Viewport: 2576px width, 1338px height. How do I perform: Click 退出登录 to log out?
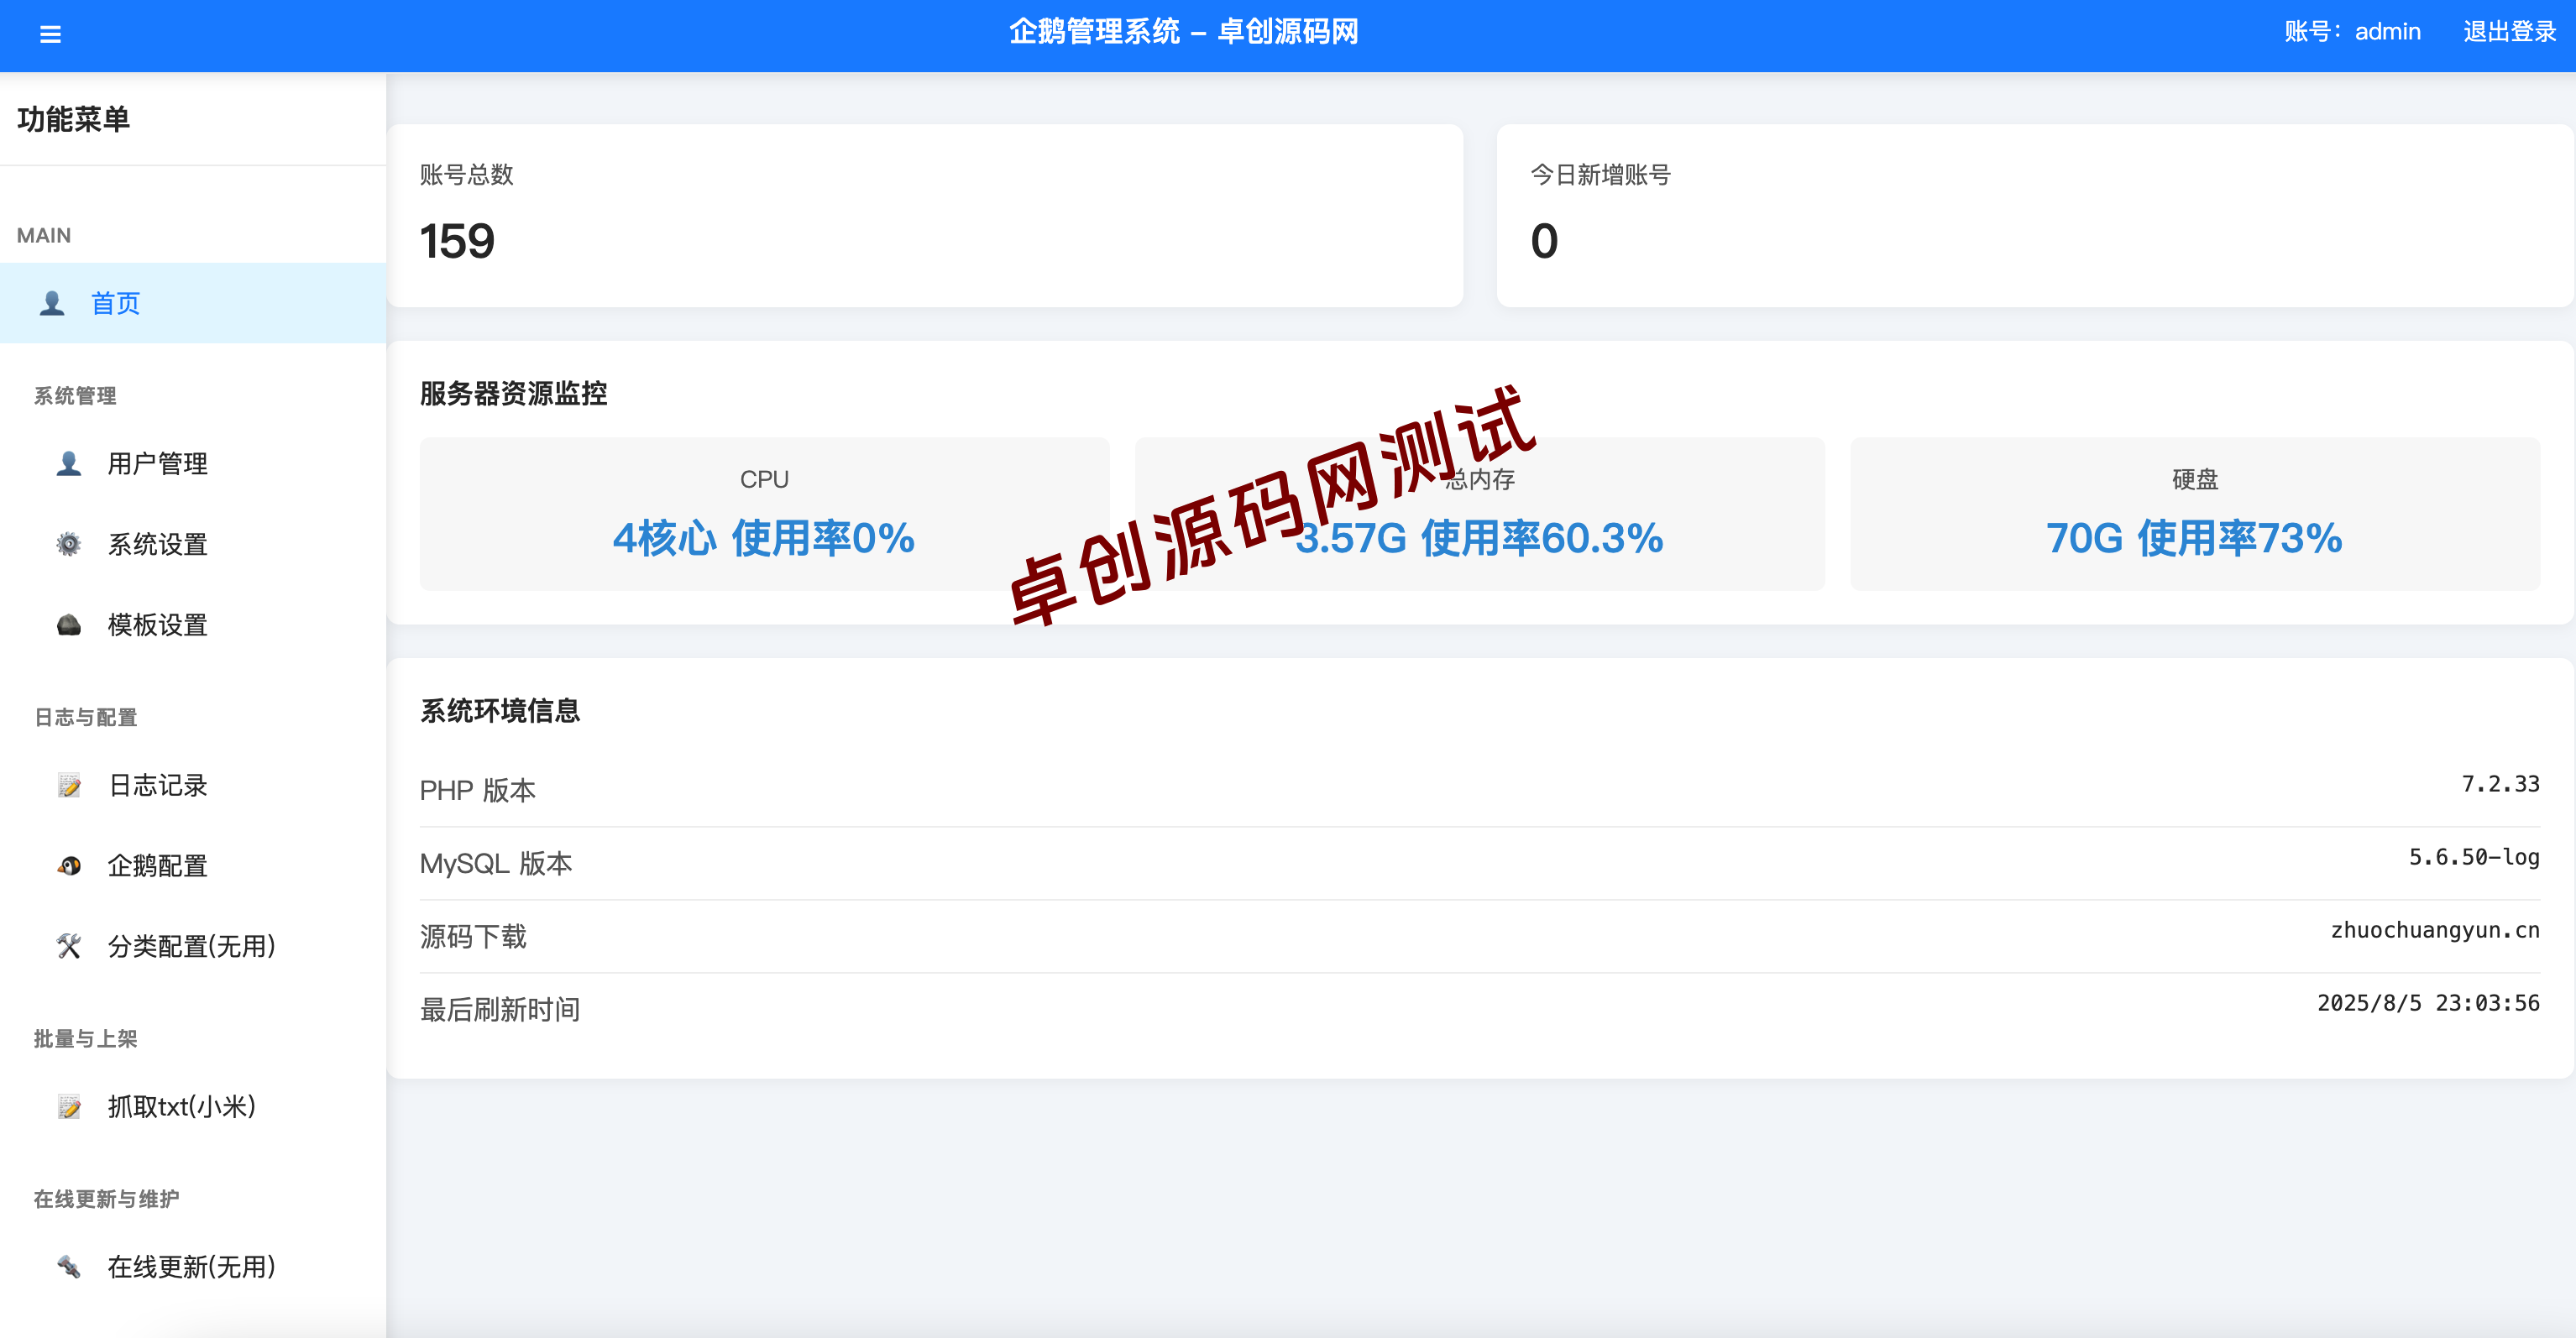click(x=2509, y=32)
